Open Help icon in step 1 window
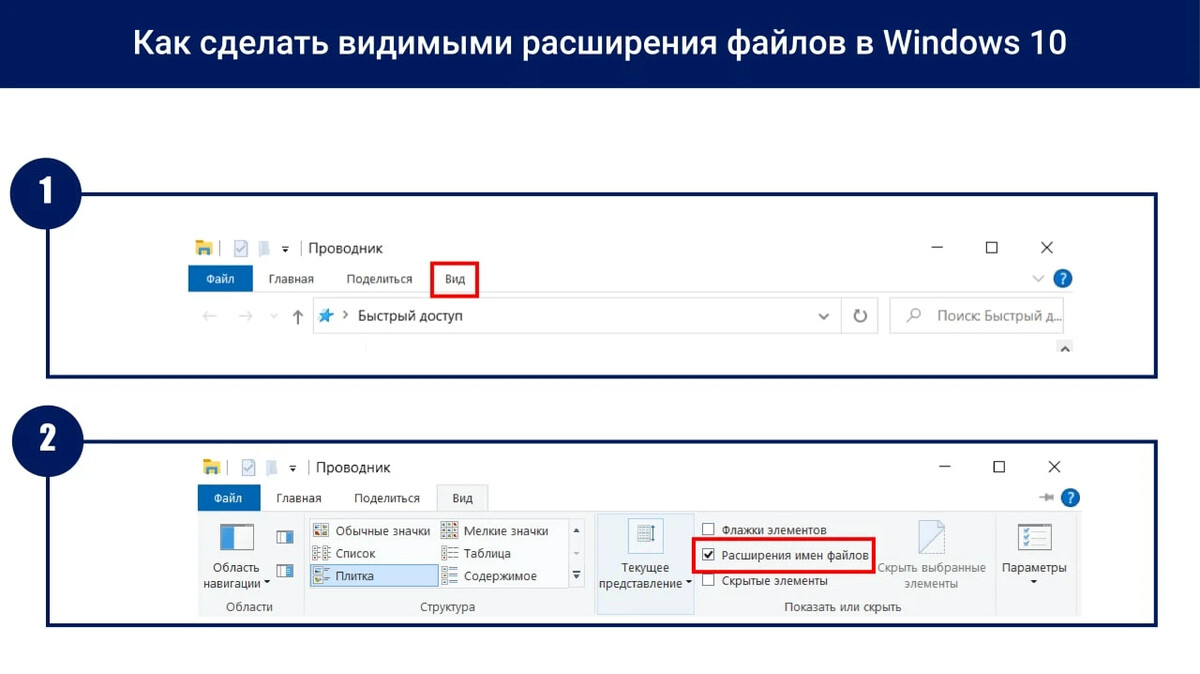The width and height of the screenshot is (1200, 674). (x=1063, y=279)
